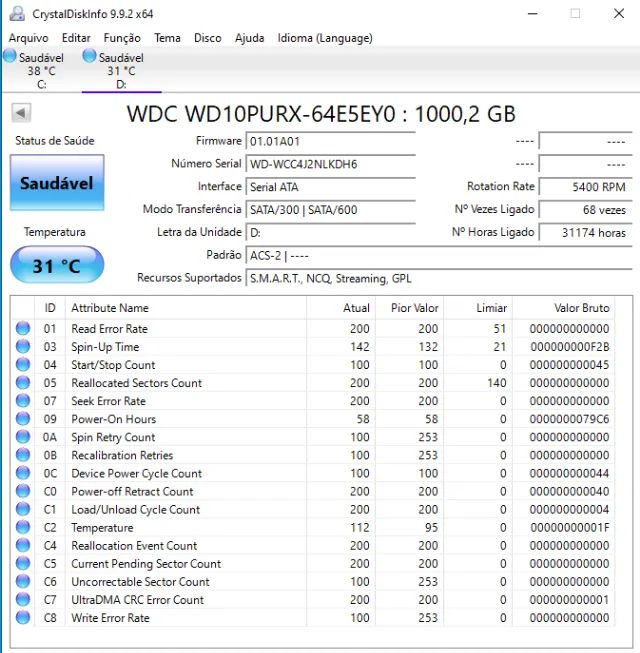The image size is (640, 653).
Task: Click status orb for Spin-Up Time
Action: (23, 346)
